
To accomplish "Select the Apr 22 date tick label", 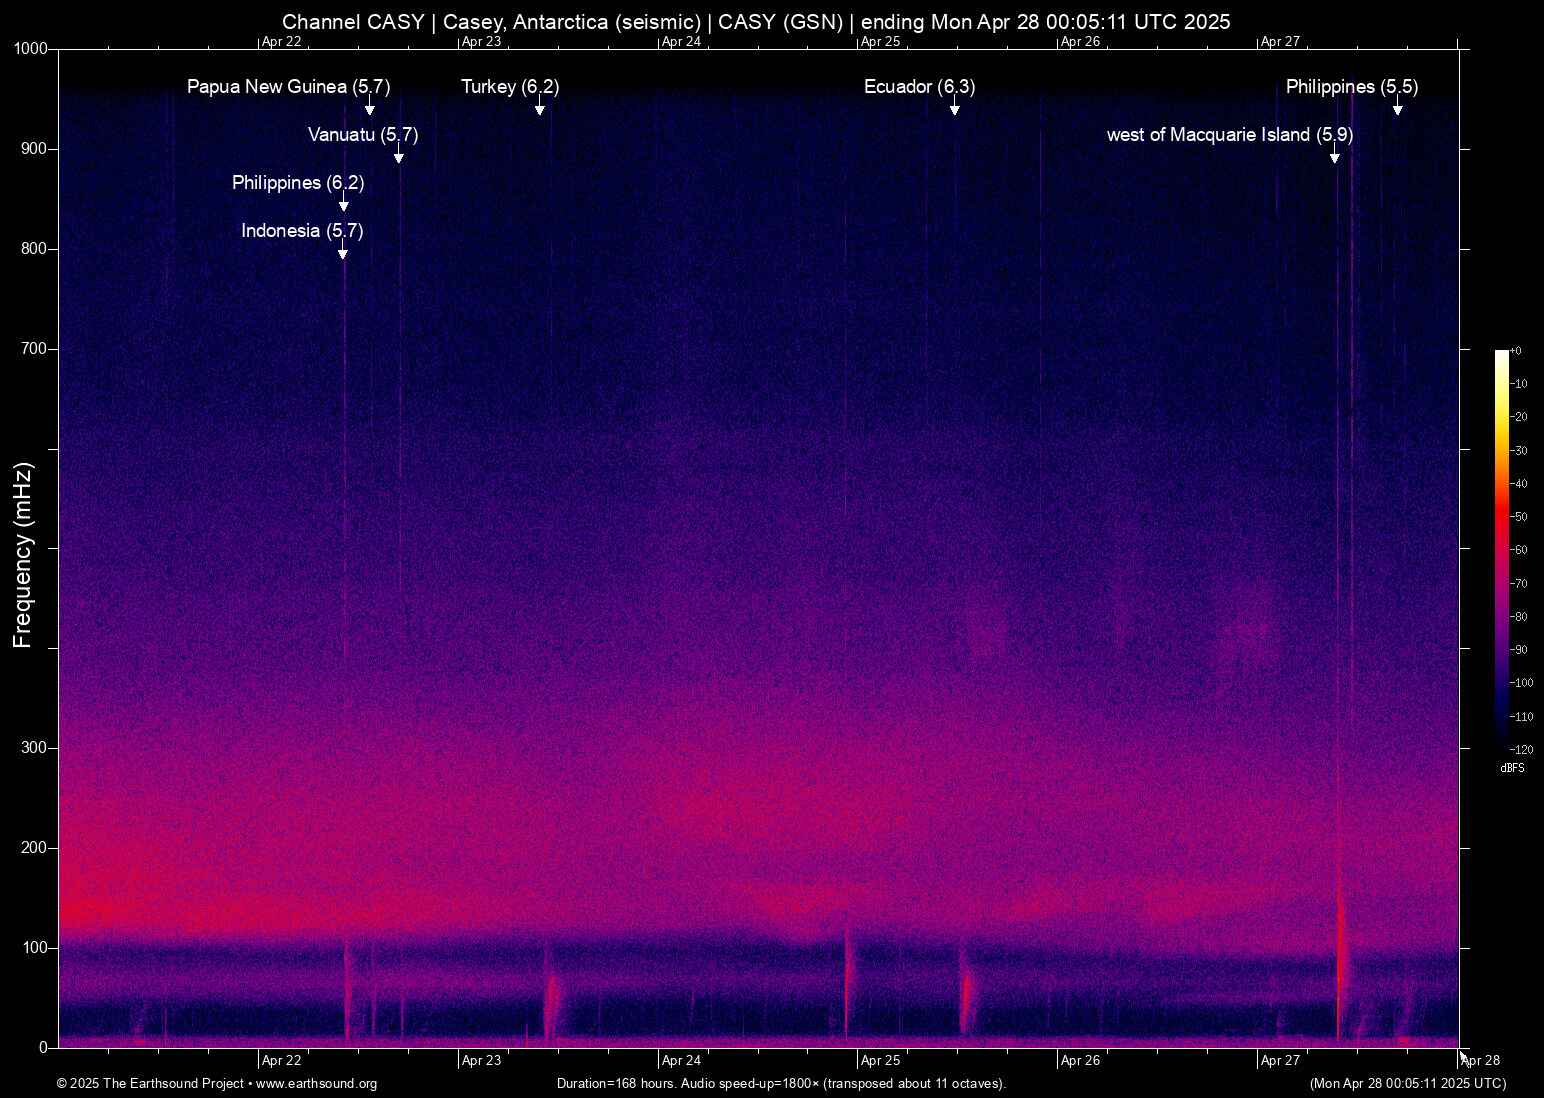I will tap(280, 1060).
